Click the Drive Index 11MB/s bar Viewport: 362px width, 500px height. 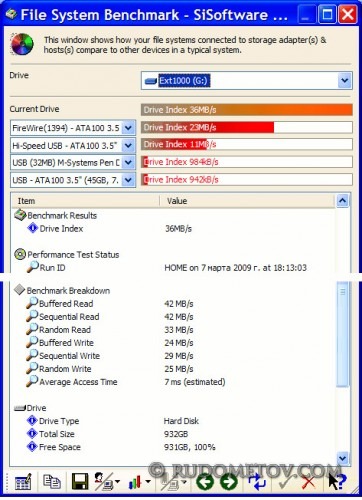247,144
